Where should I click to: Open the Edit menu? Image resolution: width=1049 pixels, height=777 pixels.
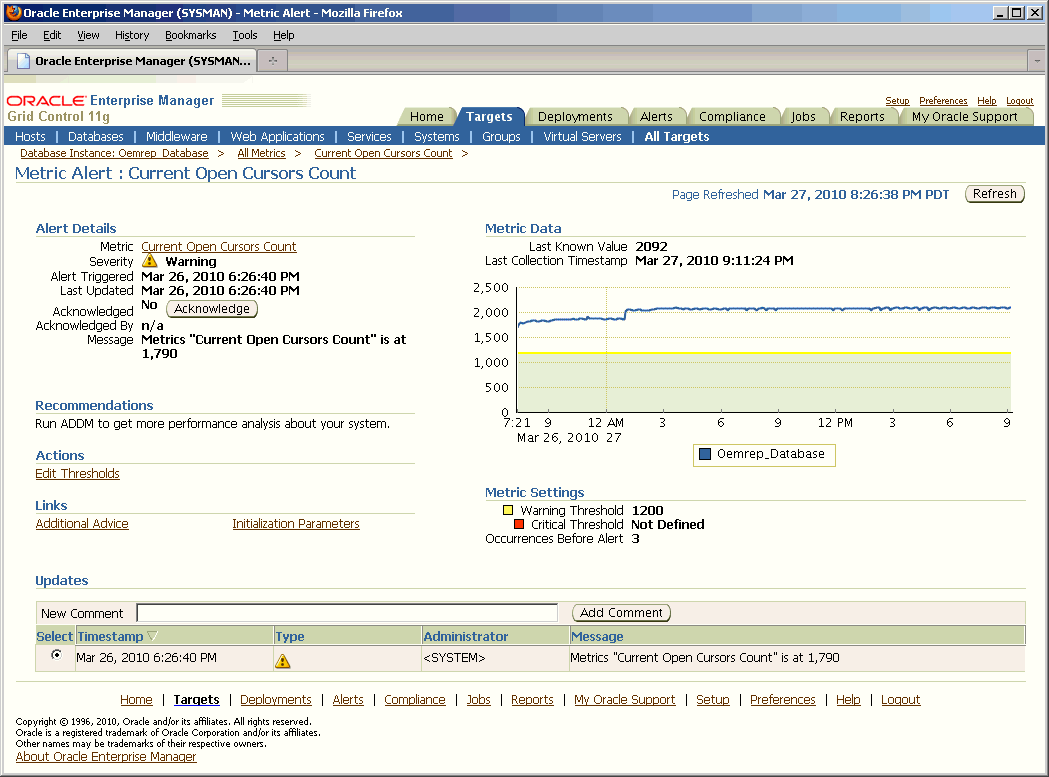[52, 35]
